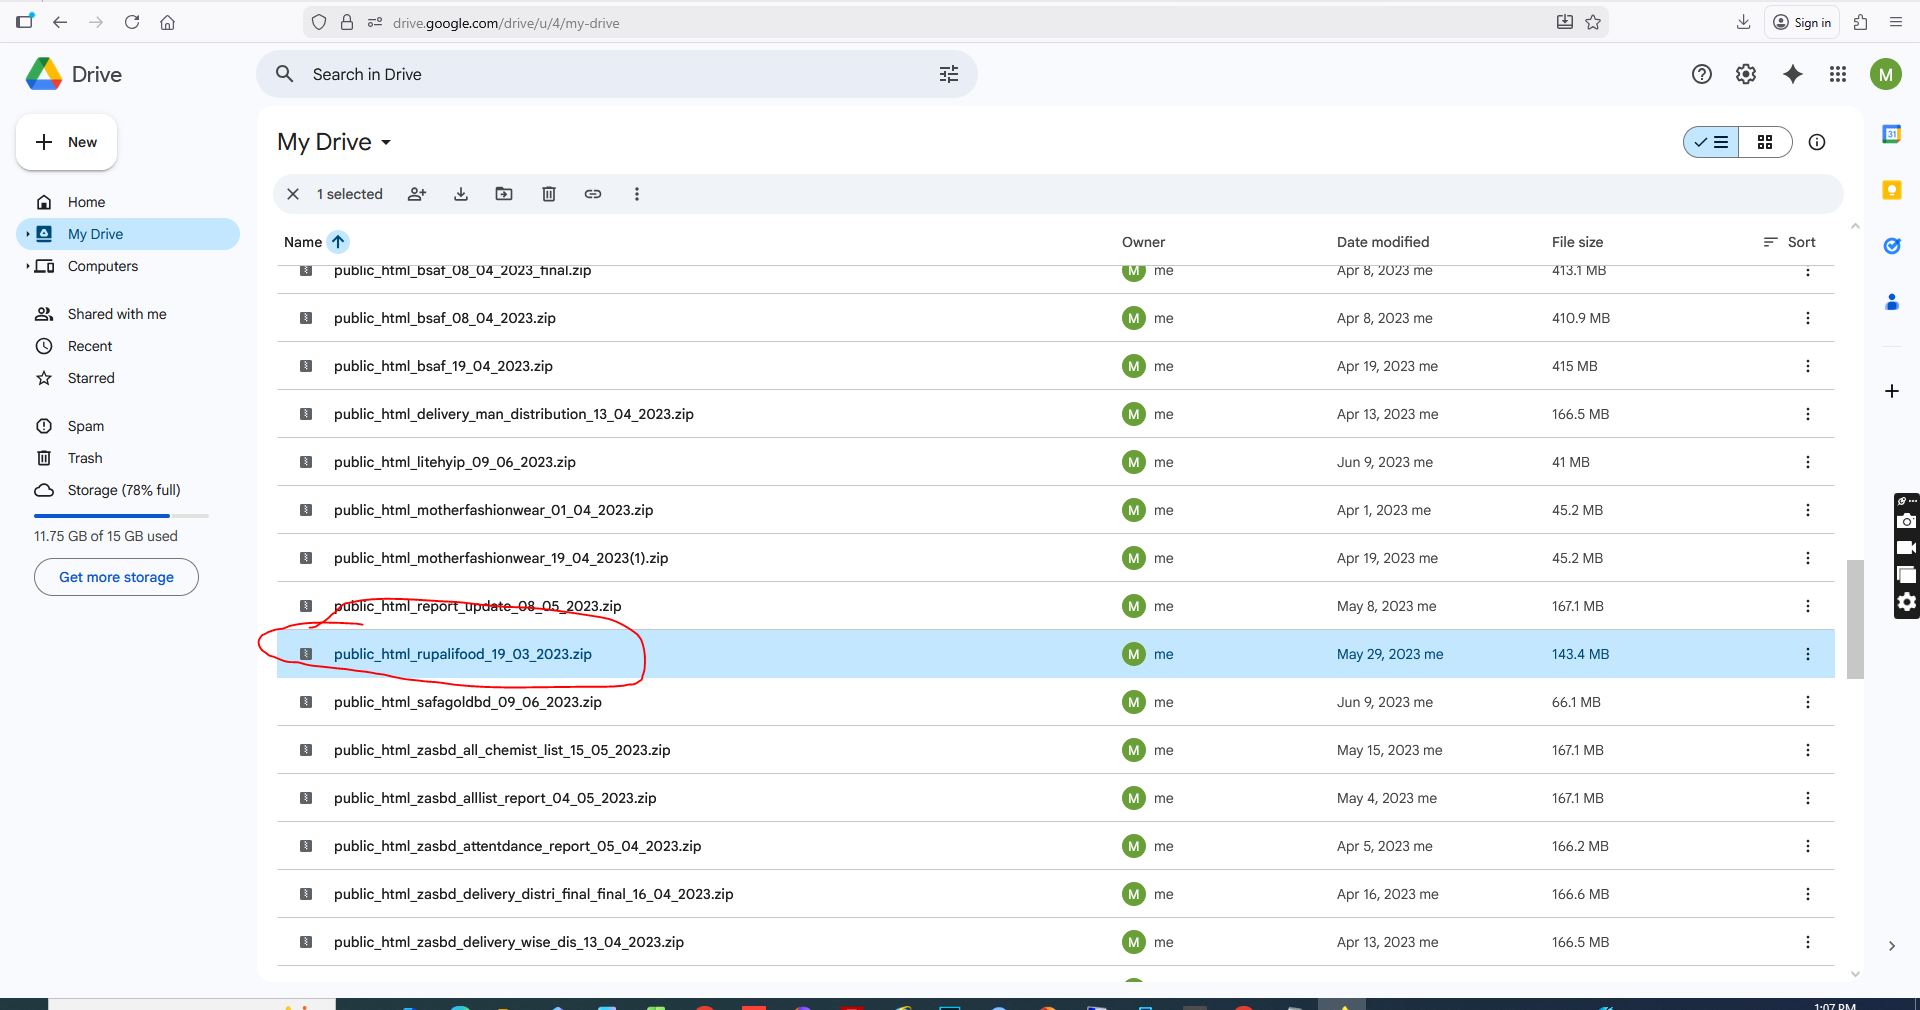Click the Get more storage button
The height and width of the screenshot is (1010, 1920).
coord(116,577)
